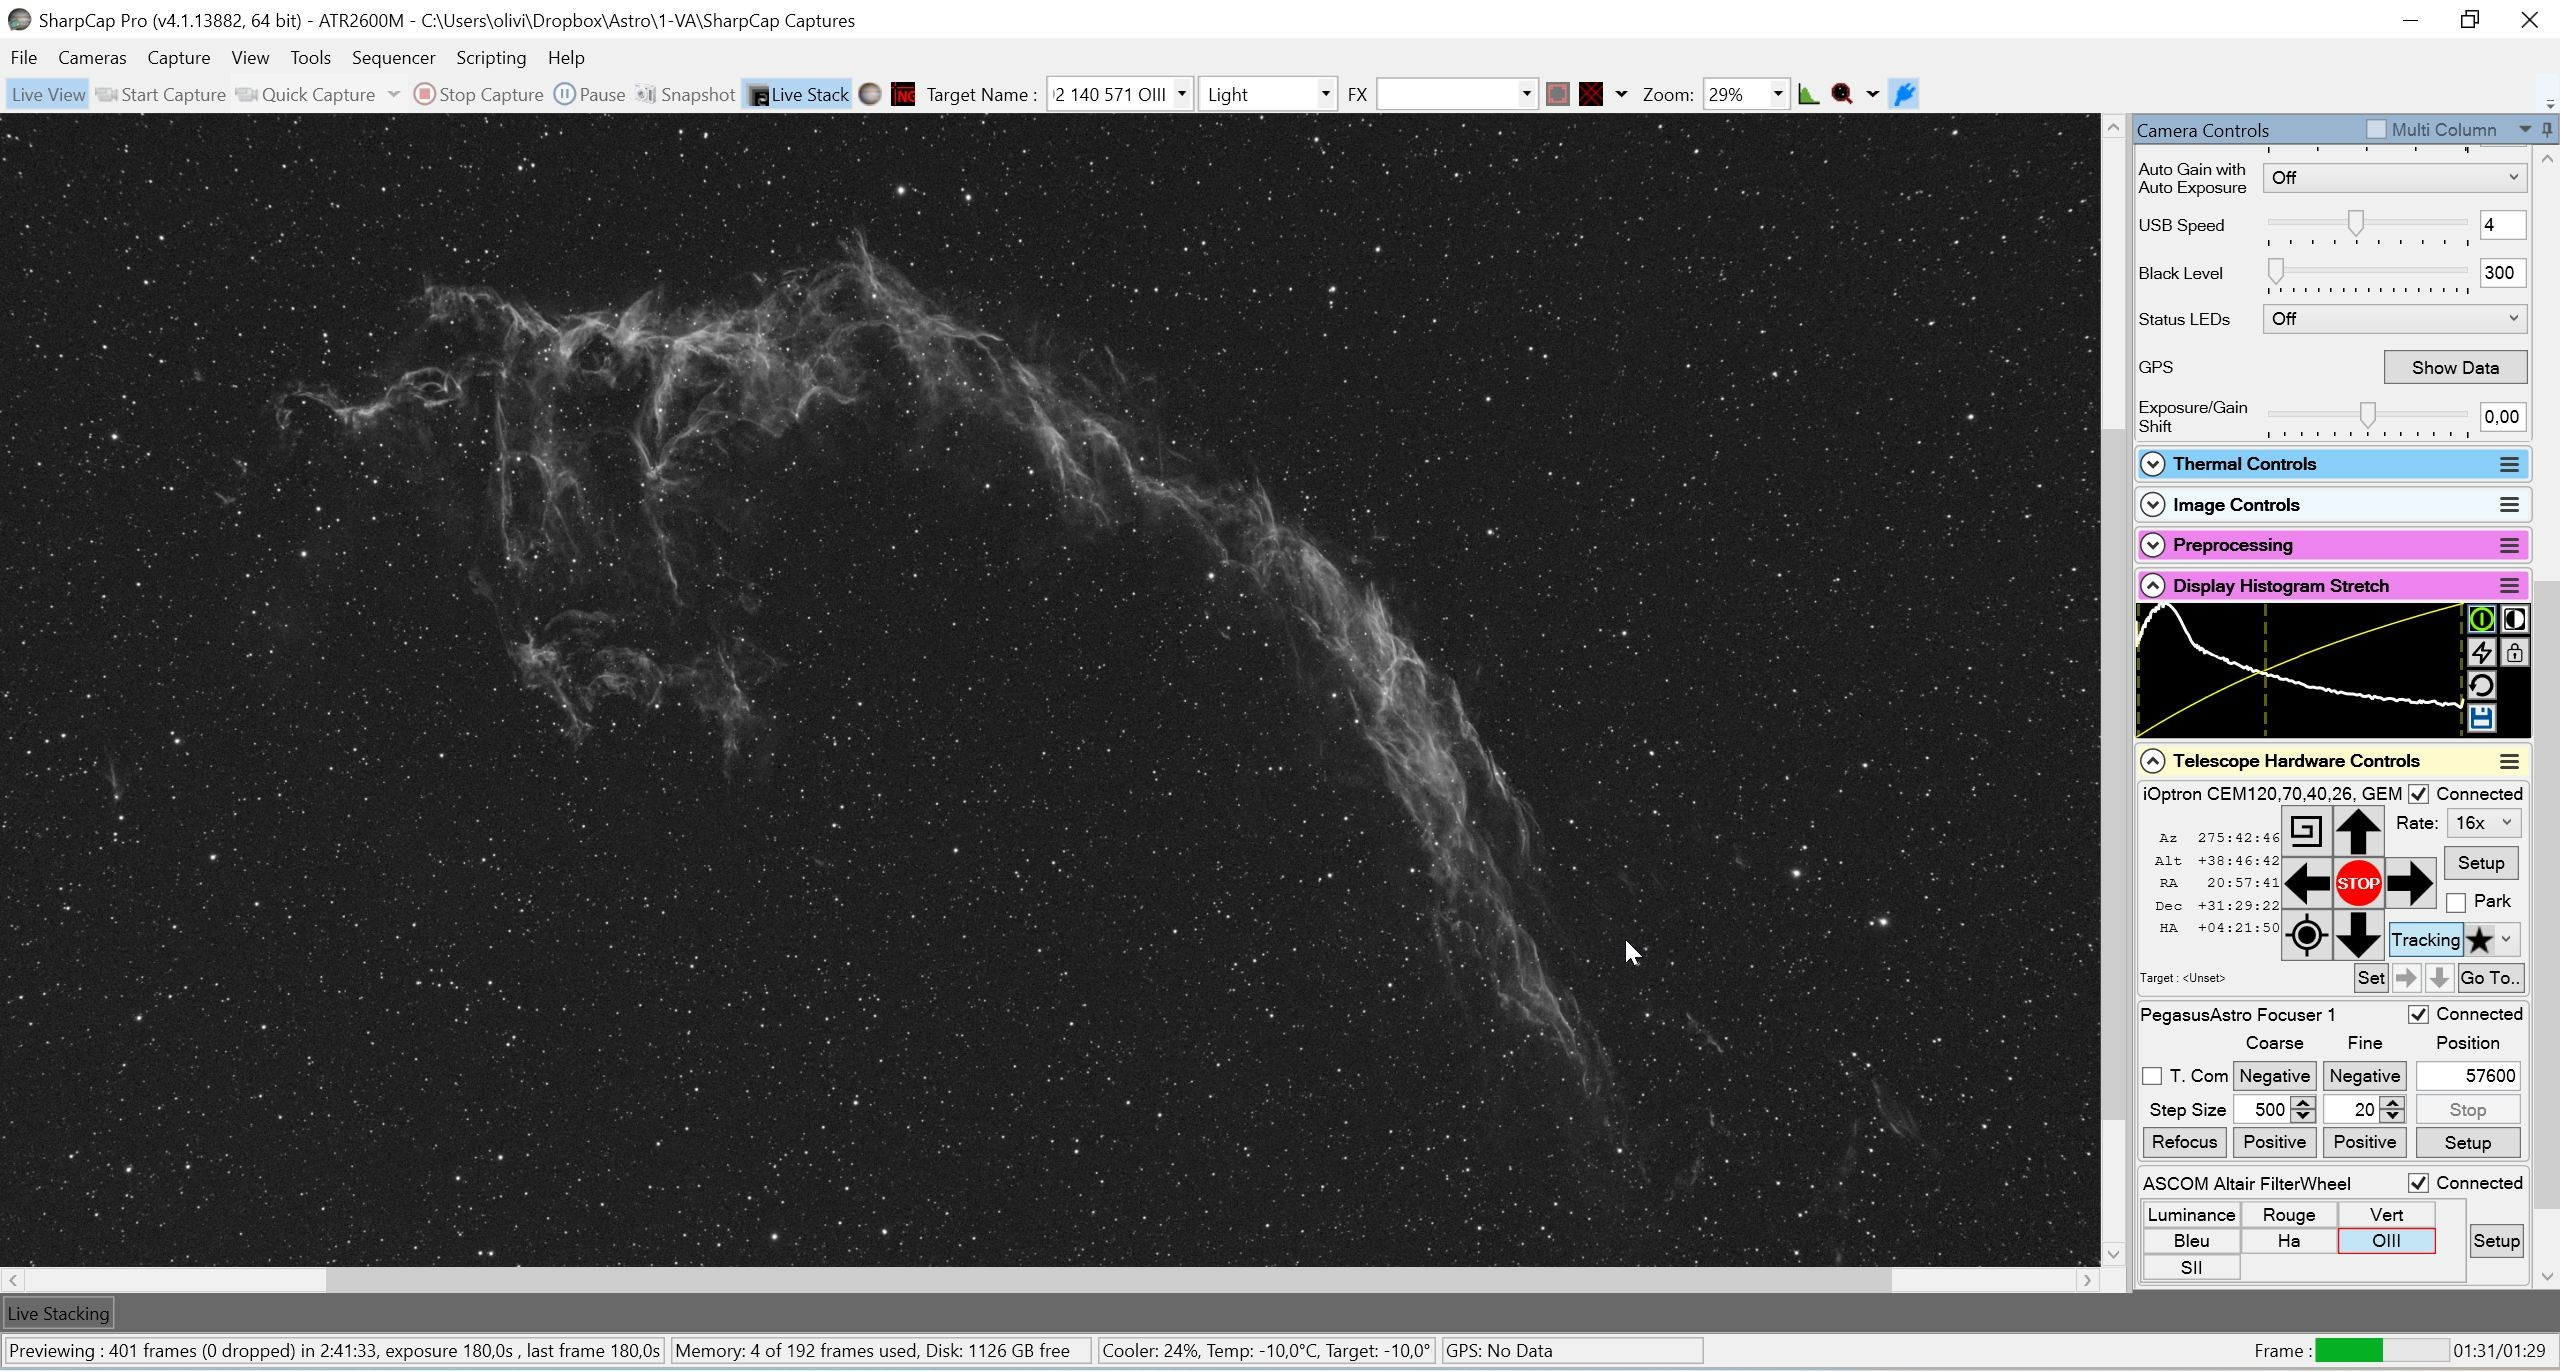Click the blue plug hardware icon in toolbar
The image size is (2560, 1371).
point(1904,94)
